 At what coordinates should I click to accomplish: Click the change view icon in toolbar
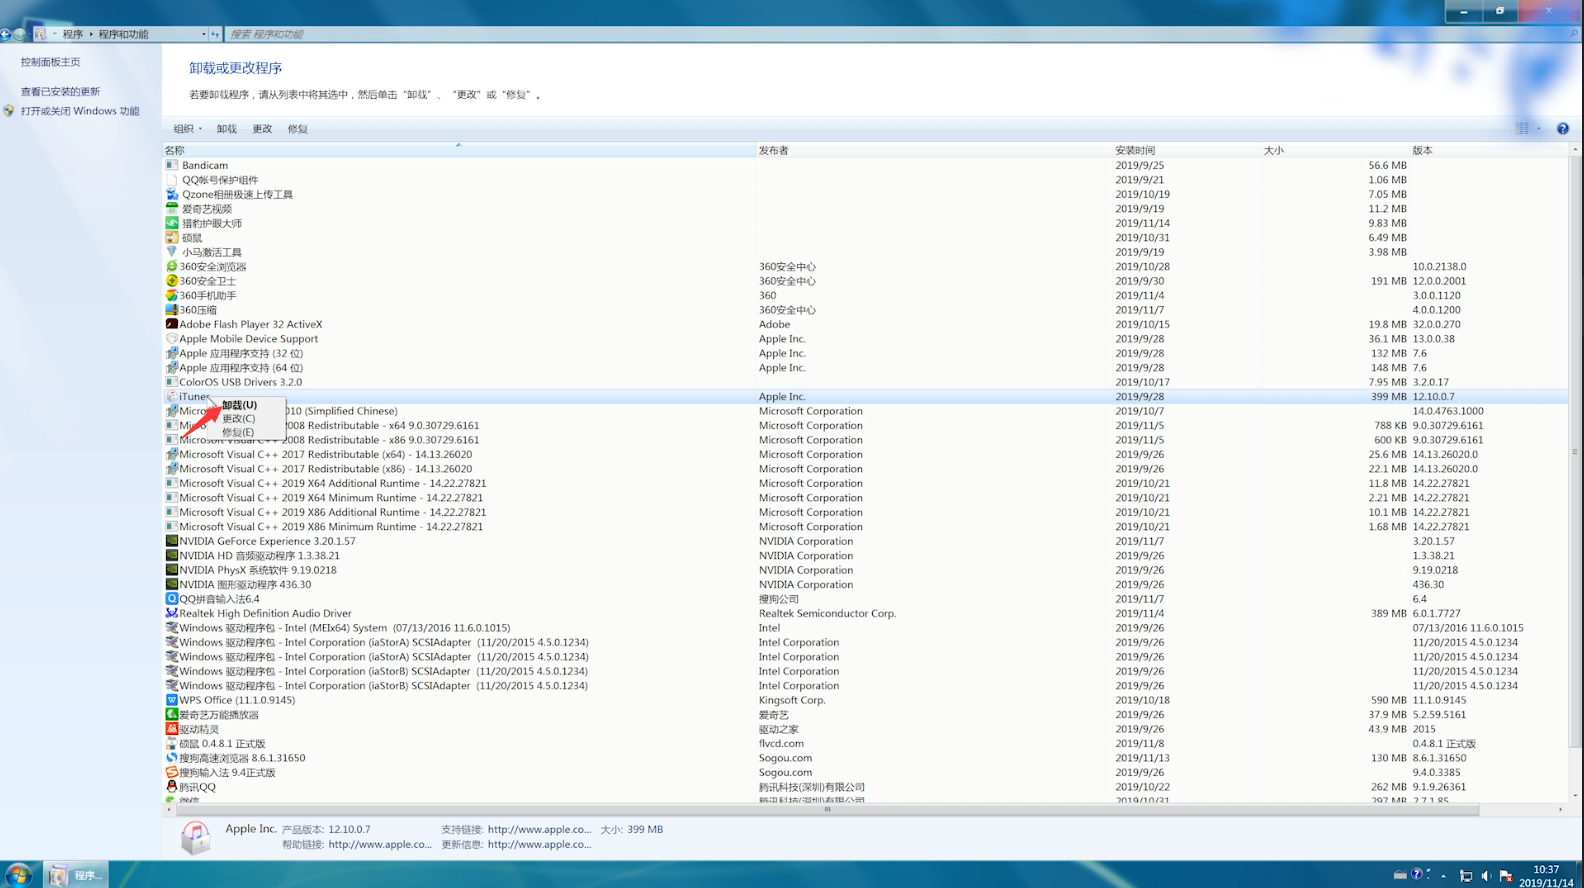[1523, 128]
